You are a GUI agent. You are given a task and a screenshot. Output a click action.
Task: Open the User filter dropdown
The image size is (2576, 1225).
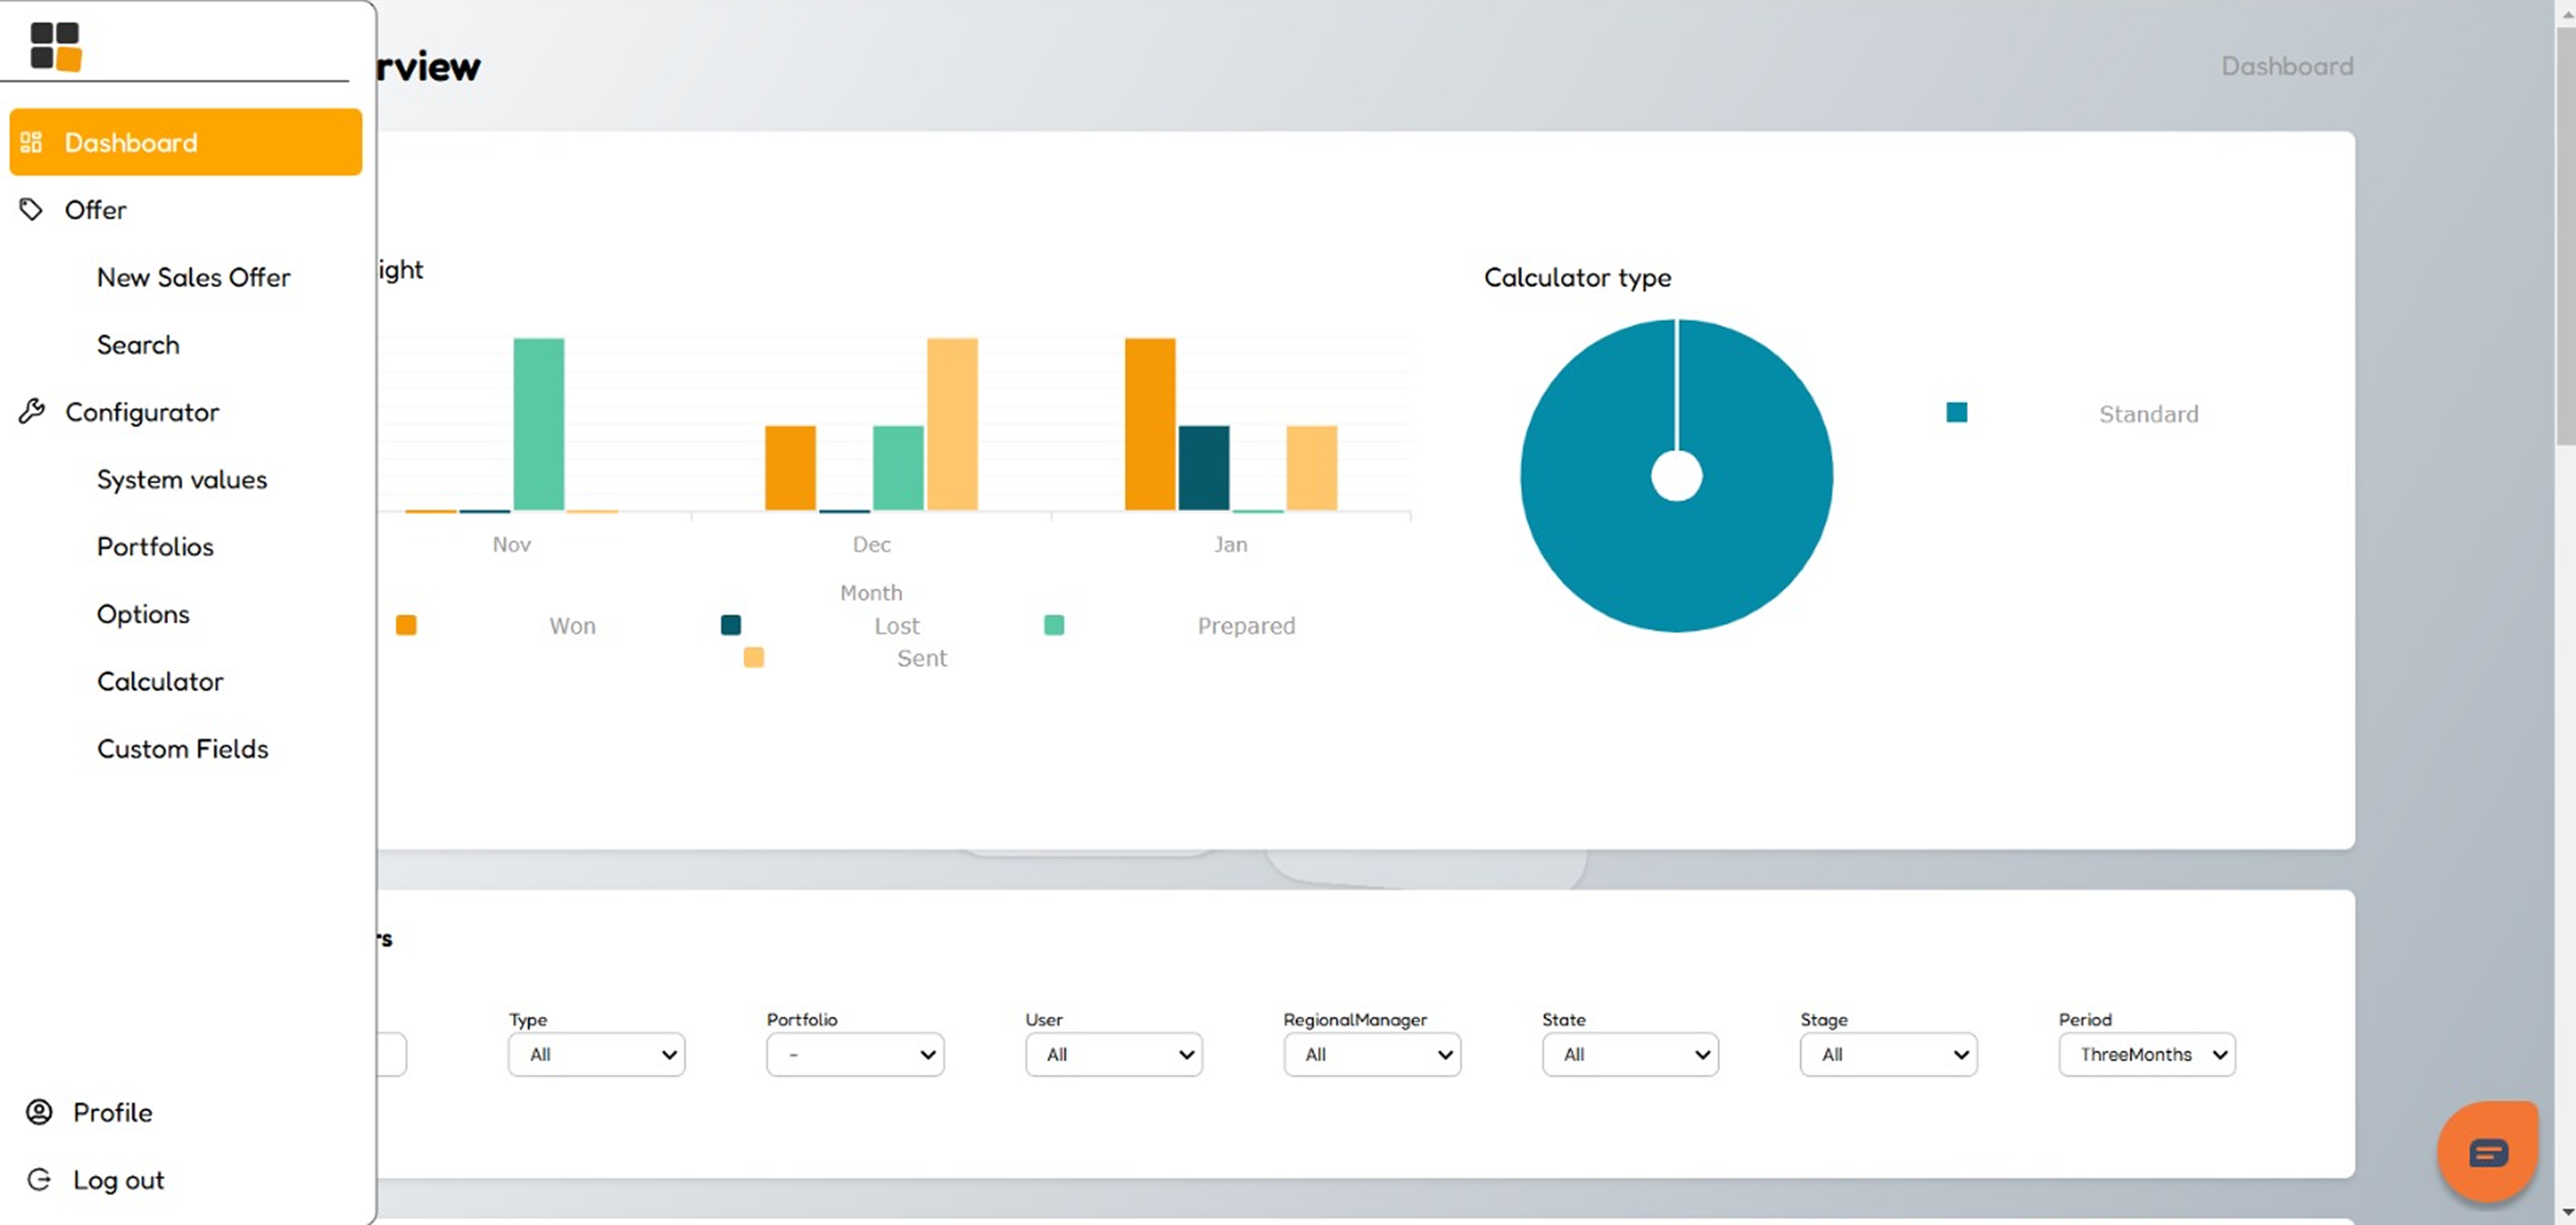[x=1113, y=1054]
